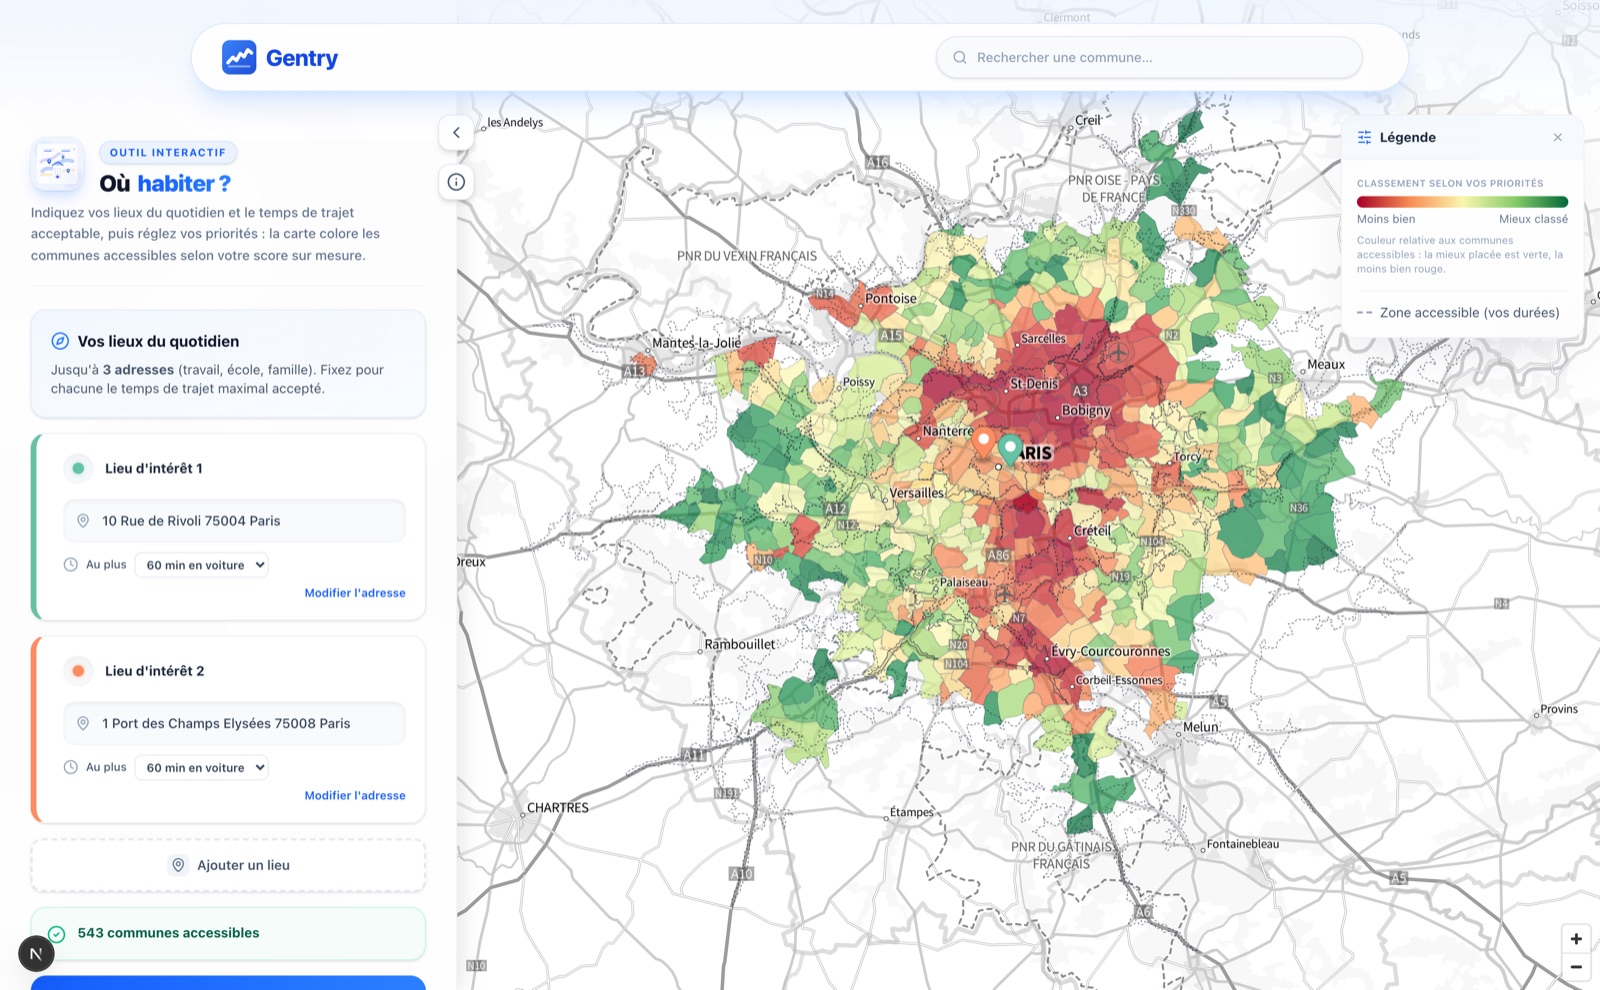Click the priority ranking color gradient bar
Image resolution: width=1600 pixels, height=990 pixels.
[x=1462, y=202]
